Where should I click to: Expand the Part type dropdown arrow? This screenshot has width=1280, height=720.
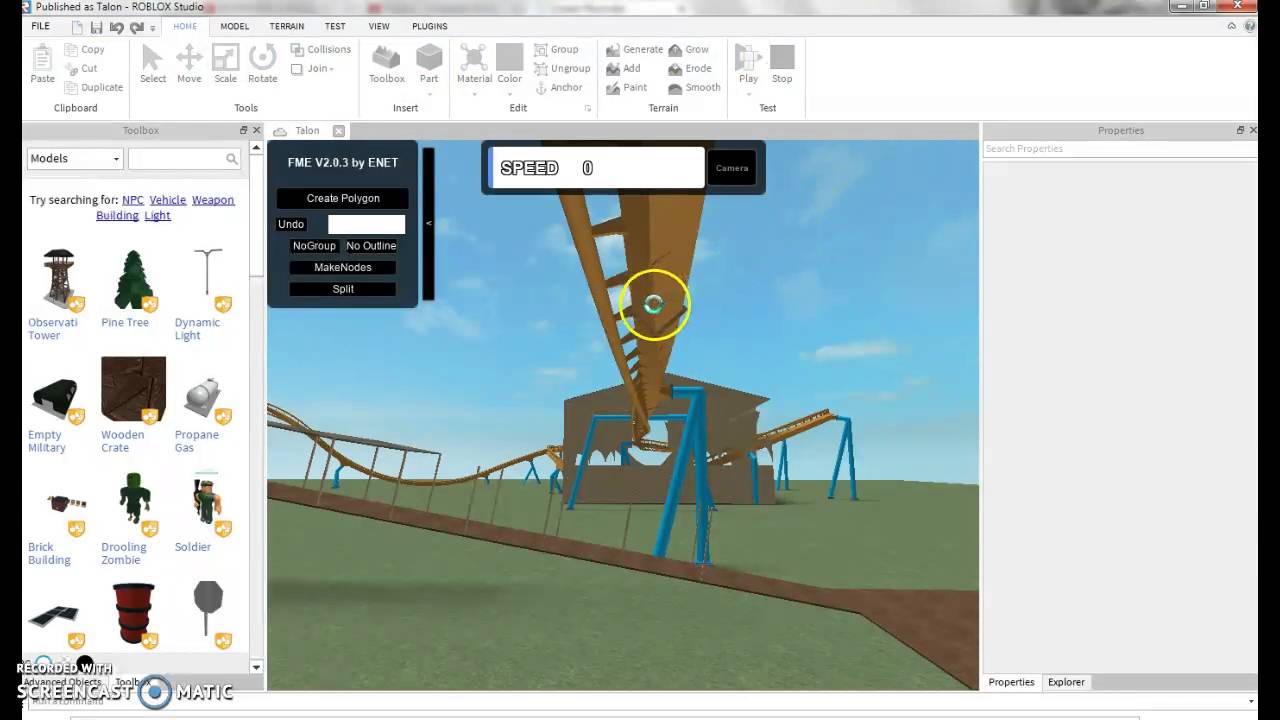tap(429, 93)
